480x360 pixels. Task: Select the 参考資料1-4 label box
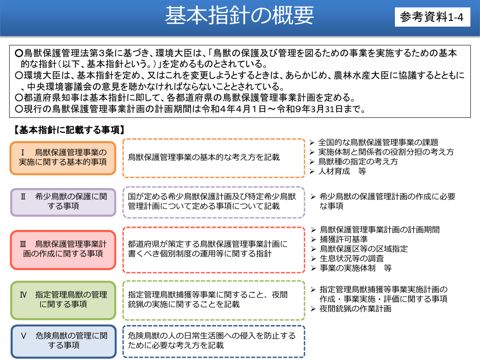(432, 17)
